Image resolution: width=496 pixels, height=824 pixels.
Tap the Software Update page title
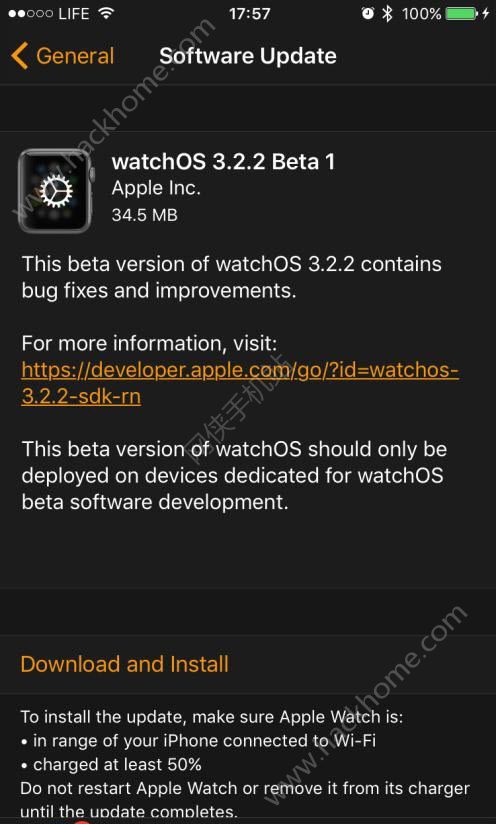(x=248, y=56)
